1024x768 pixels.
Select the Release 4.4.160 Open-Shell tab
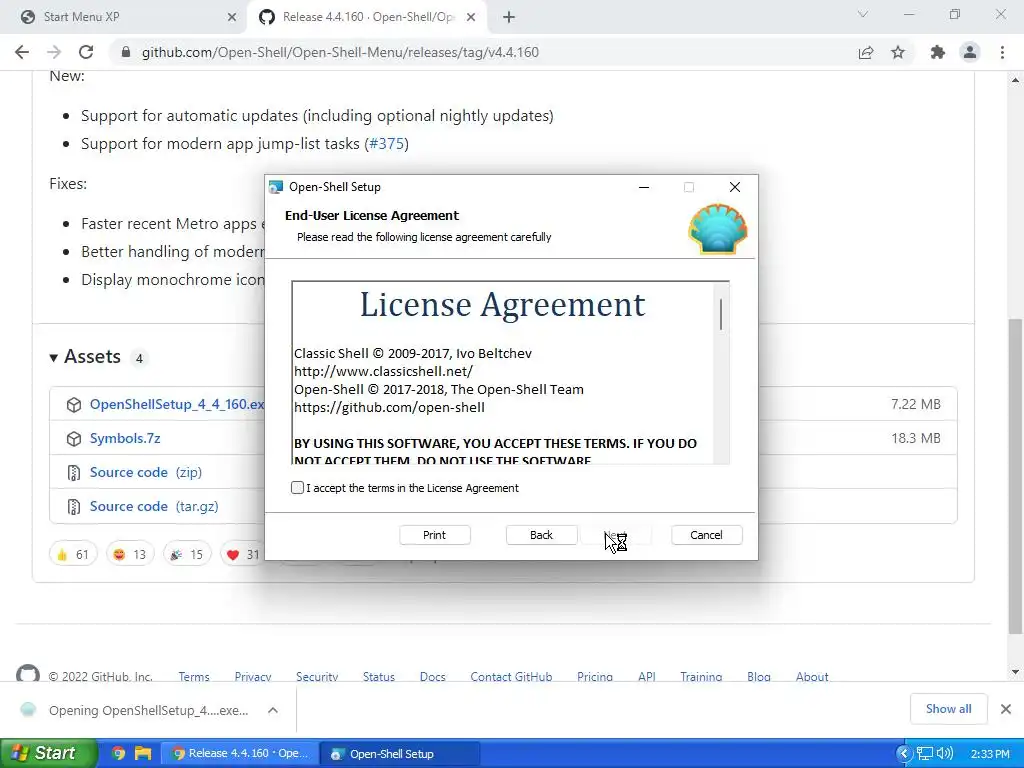click(x=368, y=17)
